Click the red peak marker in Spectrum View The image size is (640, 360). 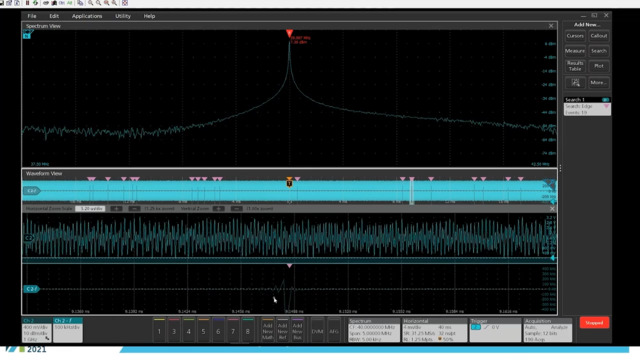[289, 33]
